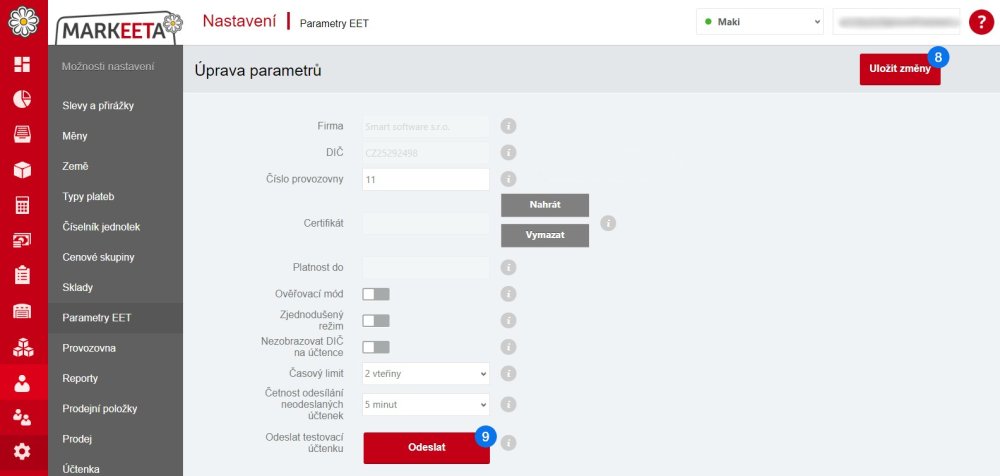Open the Četnost odesílání dropdown showing 5 minut
The image size is (1000, 476).
click(x=425, y=405)
